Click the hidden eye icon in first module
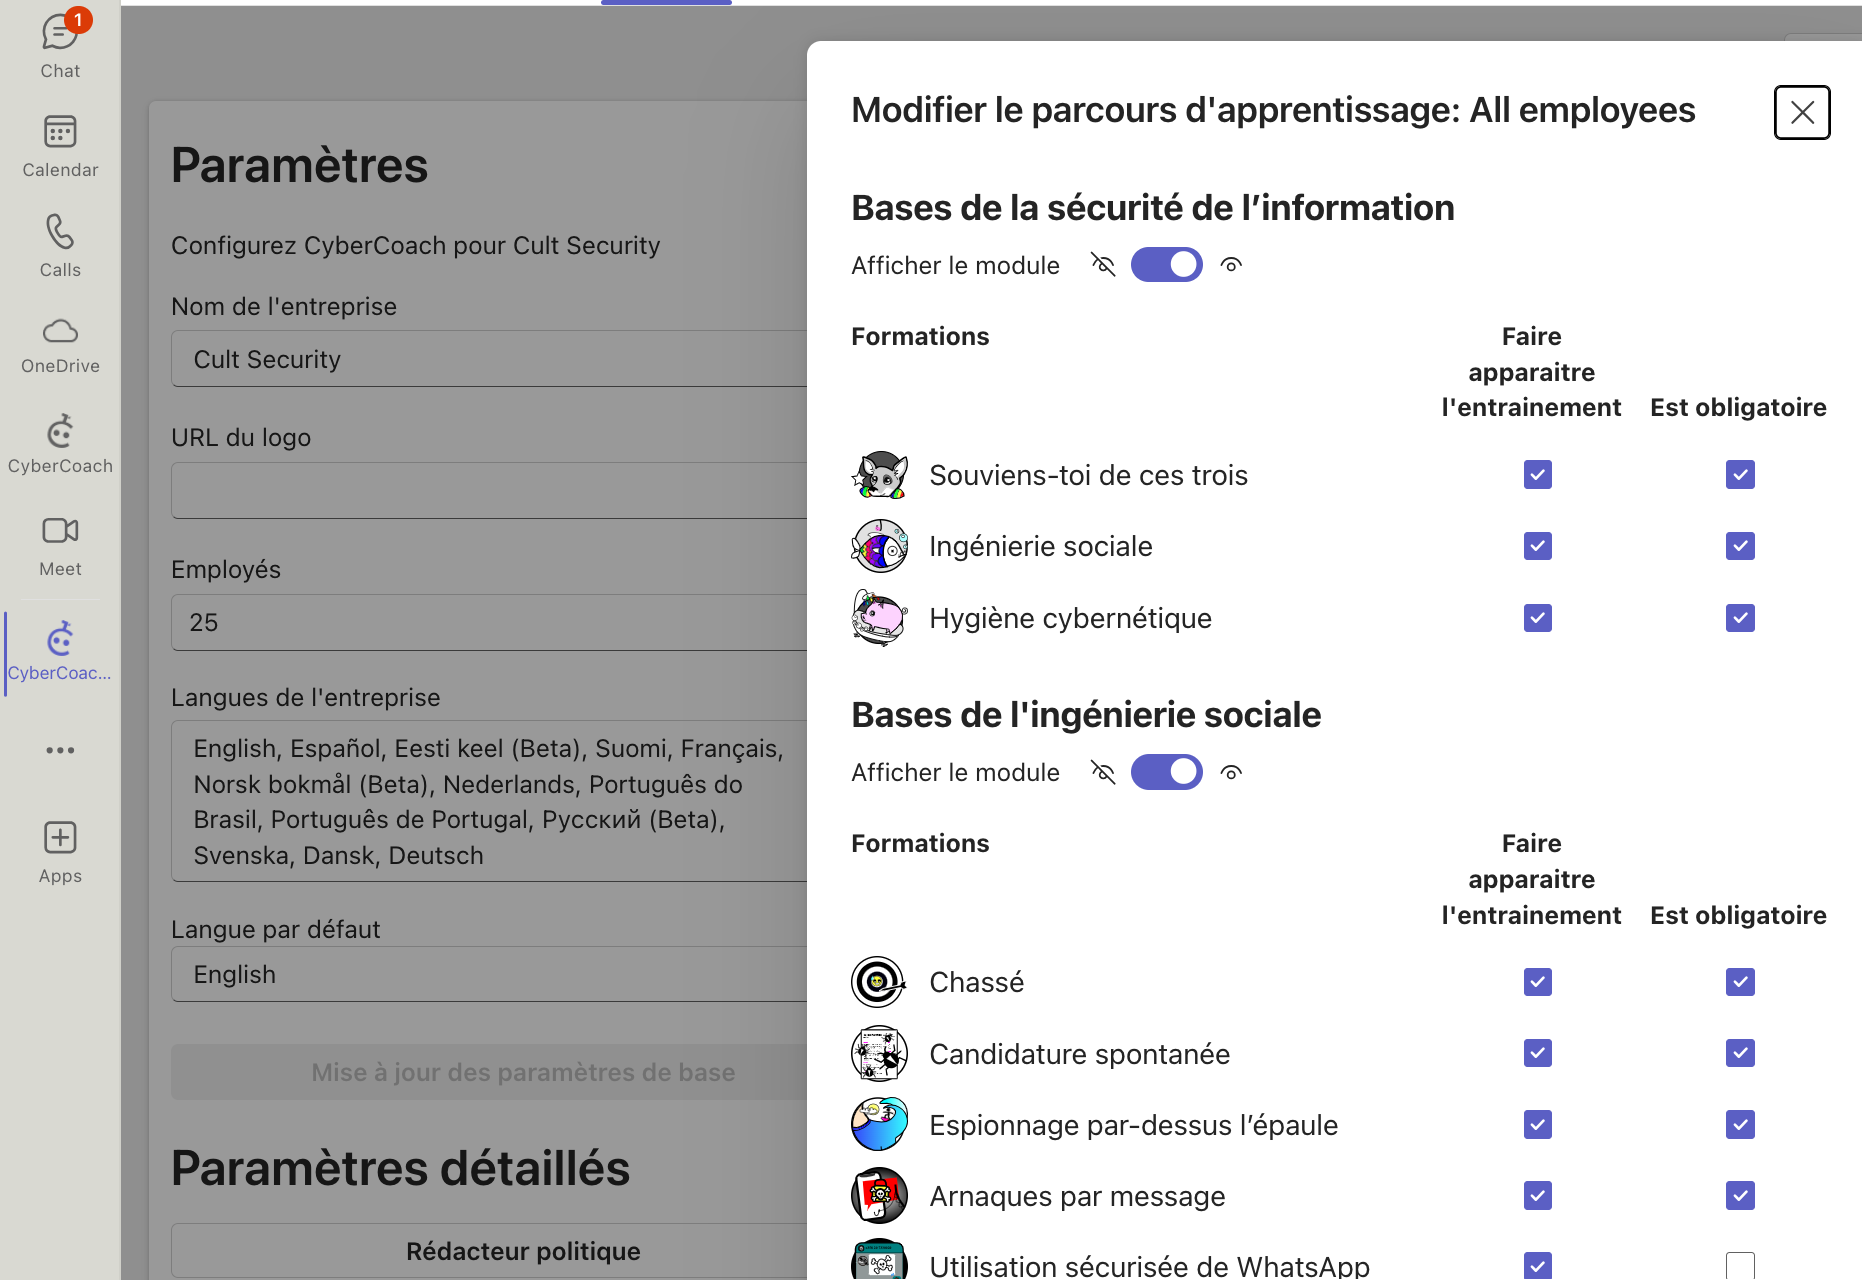The width and height of the screenshot is (1862, 1280). pos(1102,265)
